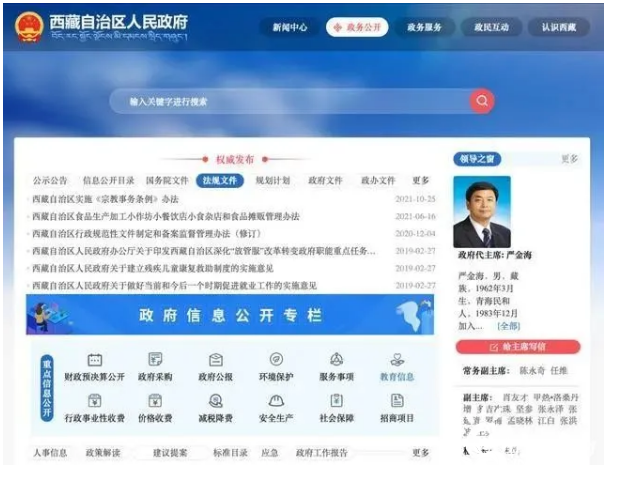Open the 安全生产 helmet icon
The image size is (619, 497).
point(276,401)
